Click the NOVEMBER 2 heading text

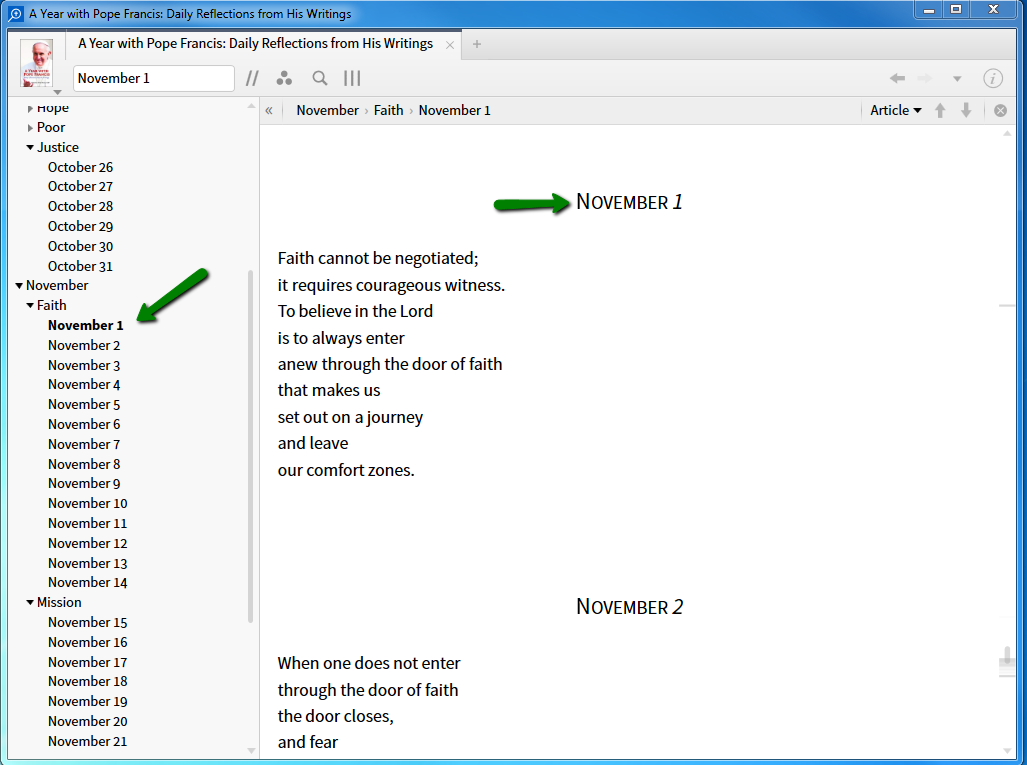pyautogui.click(x=629, y=607)
